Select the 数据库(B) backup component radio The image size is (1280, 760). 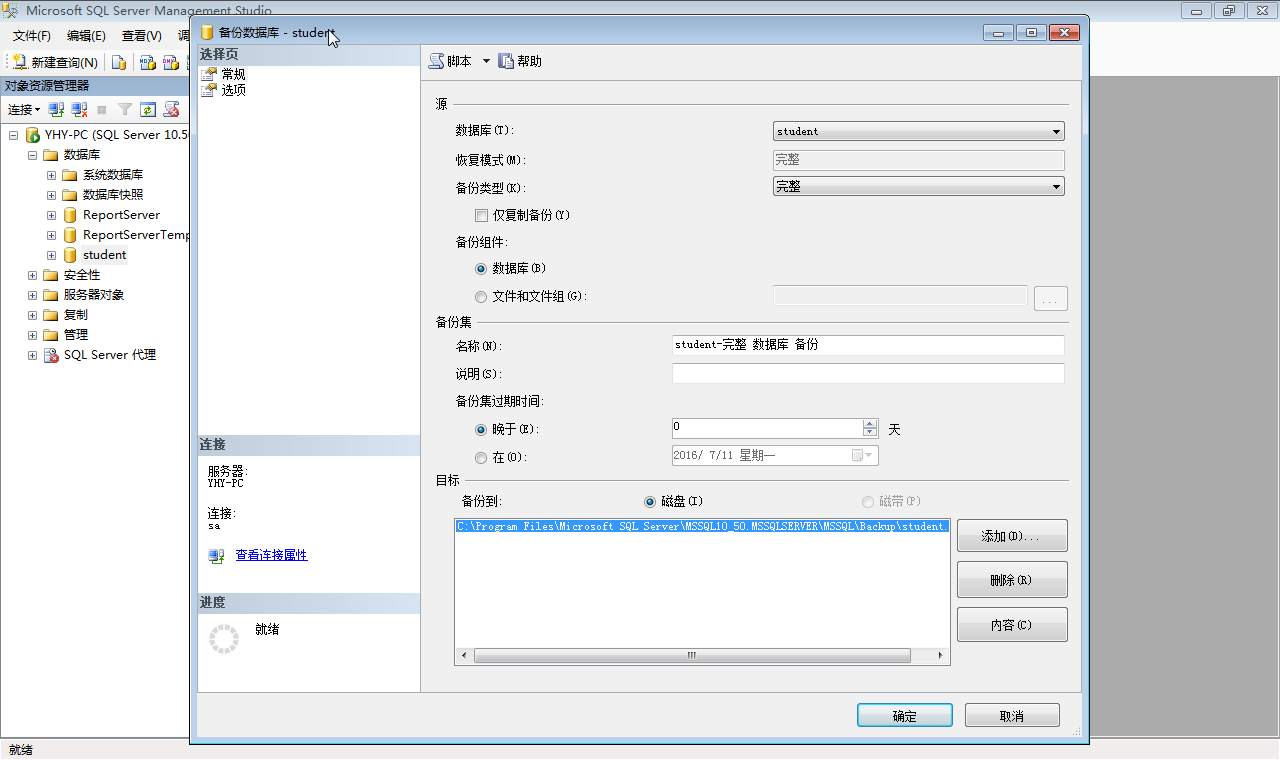(x=481, y=269)
